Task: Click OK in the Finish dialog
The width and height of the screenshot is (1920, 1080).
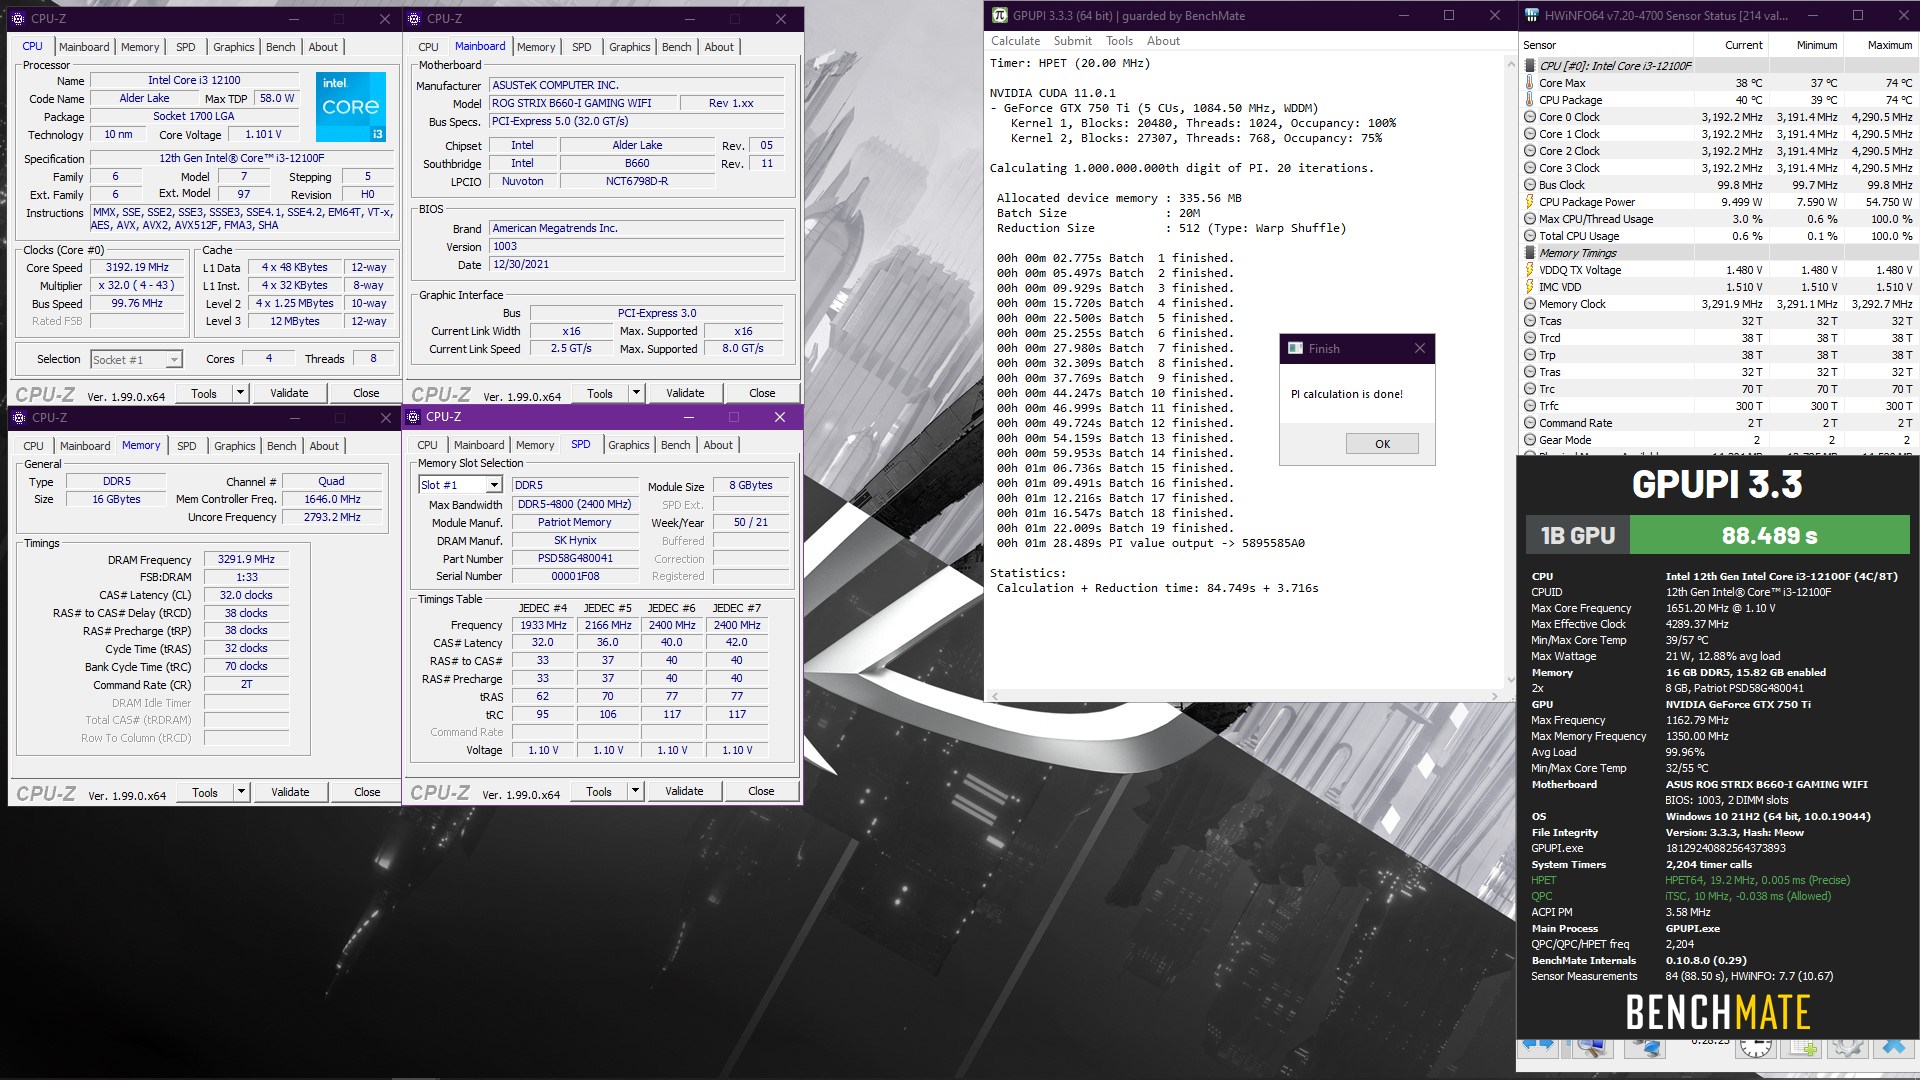Action: pos(1382,444)
